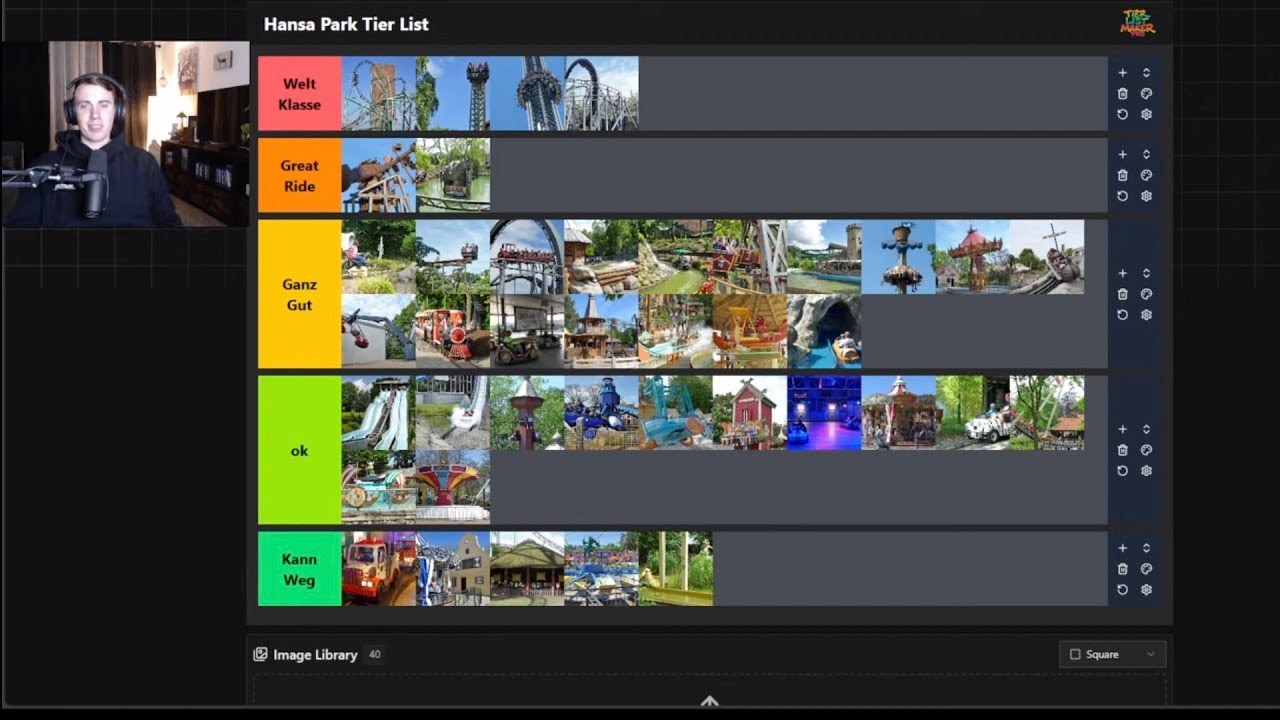Select the cave boat ride image in Ganz Gut
This screenshot has height=720, width=1280.
[823, 331]
